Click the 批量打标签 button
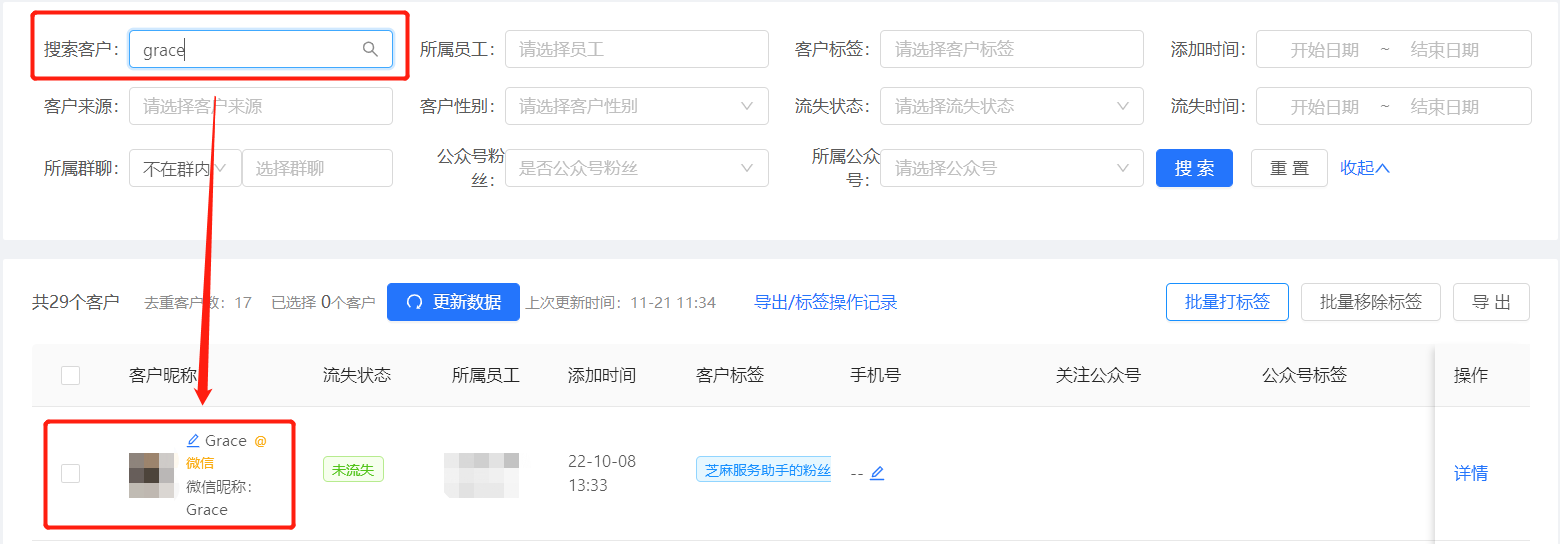Image resolution: width=1560 pixels, height=544 pixels. point(1227,302)
